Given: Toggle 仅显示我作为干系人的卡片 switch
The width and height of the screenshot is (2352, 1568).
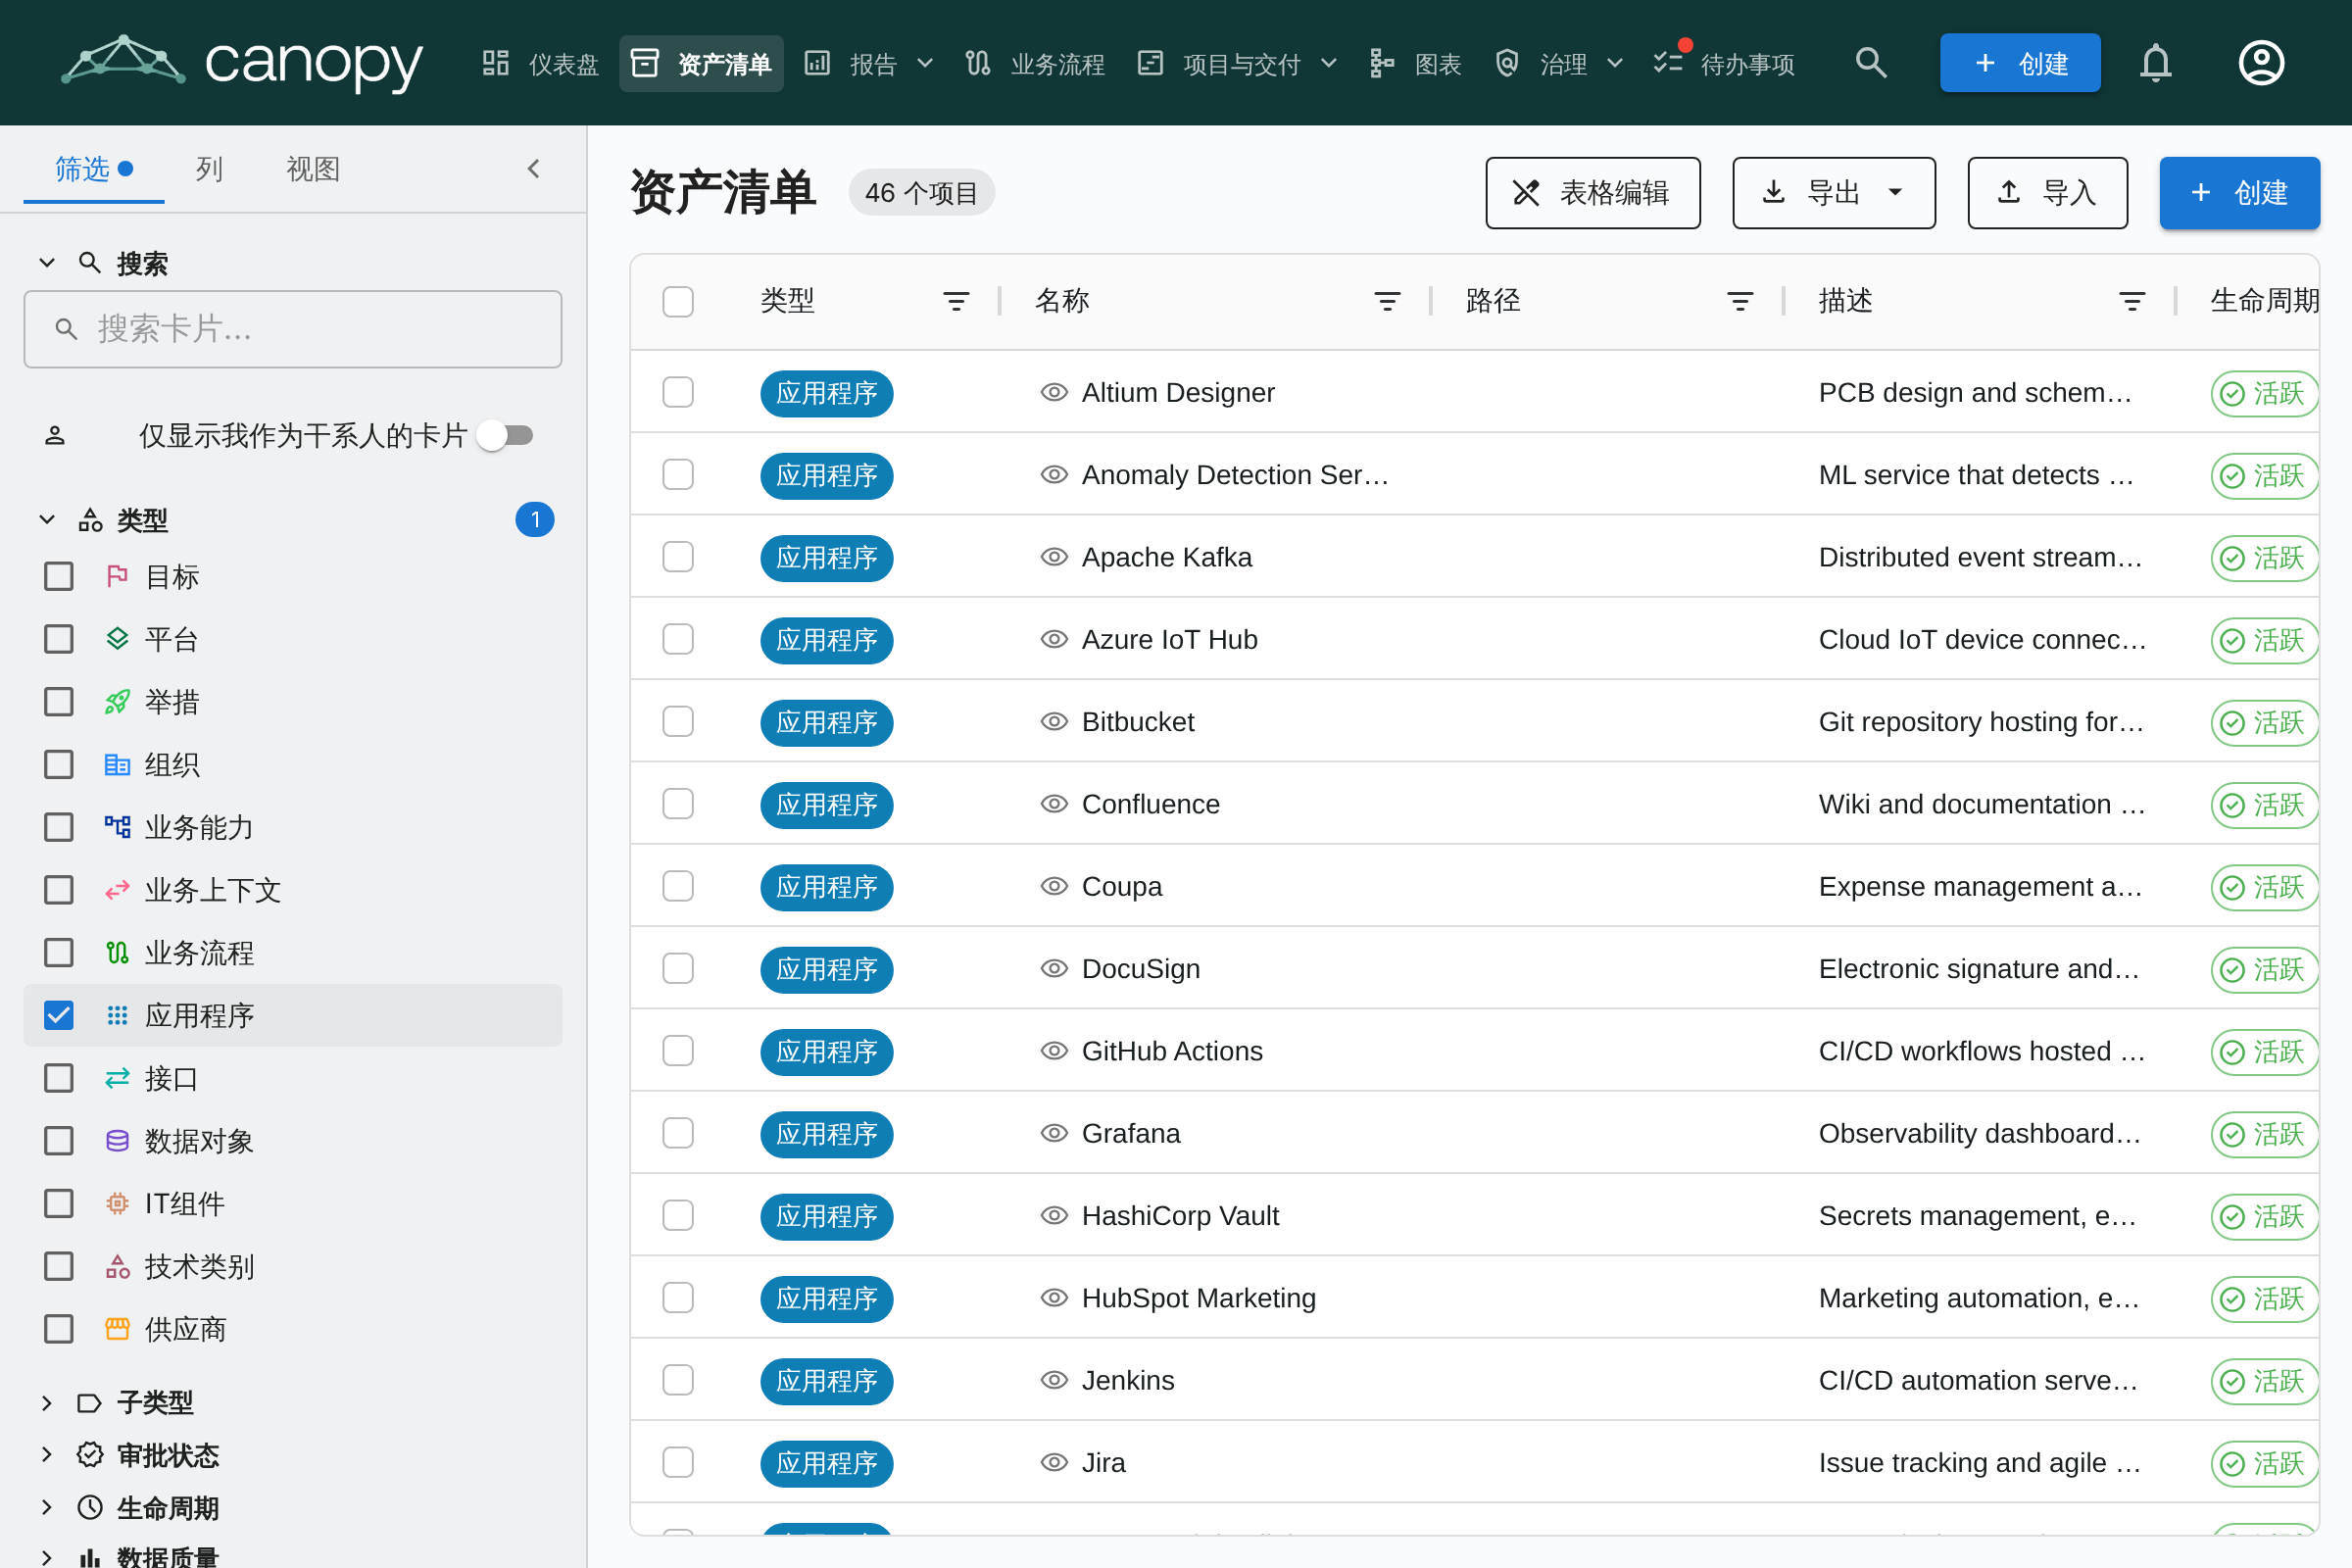Looking at the screenshot, I should [505, 435].
